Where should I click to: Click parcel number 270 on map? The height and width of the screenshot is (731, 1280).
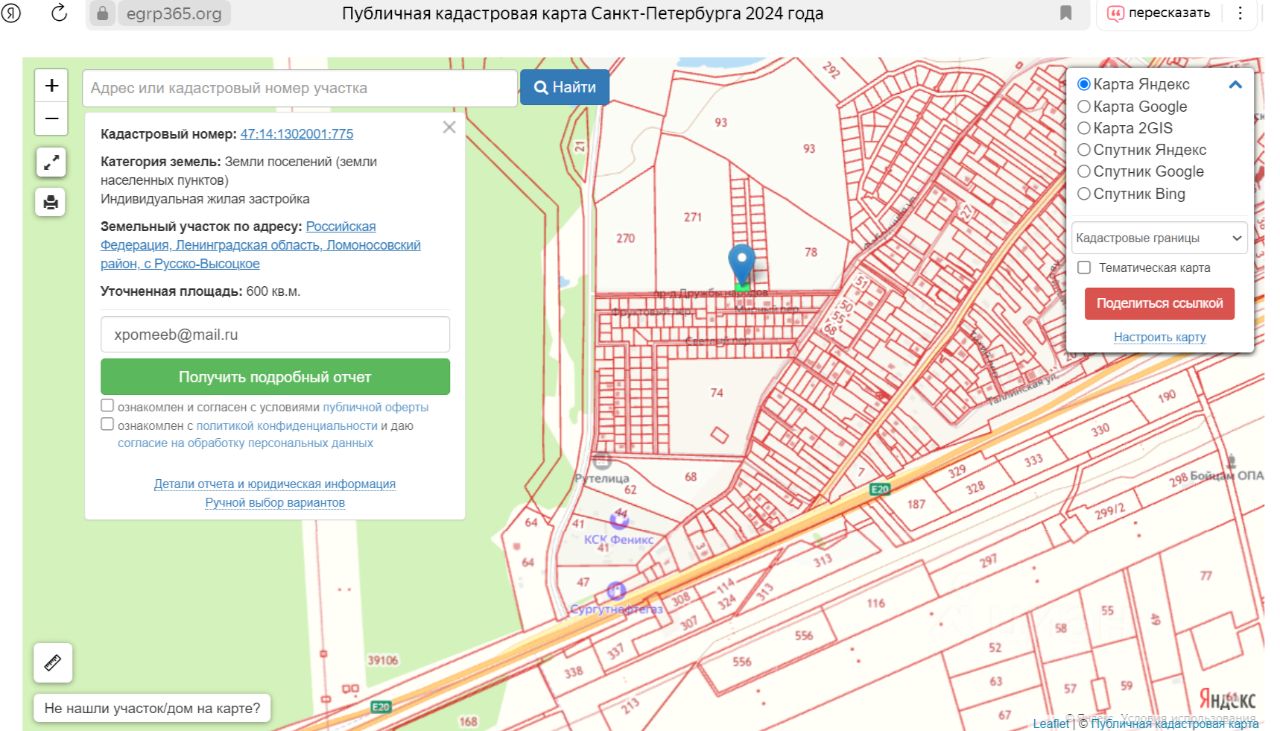(626, 239)
